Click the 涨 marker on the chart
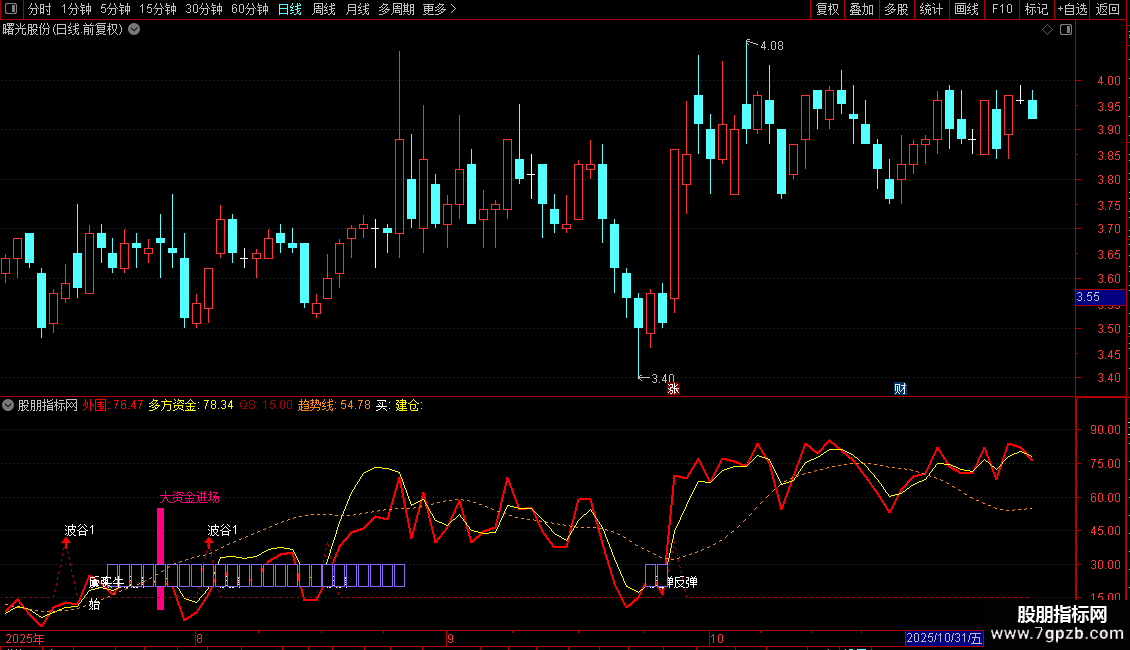 [673, 389]
